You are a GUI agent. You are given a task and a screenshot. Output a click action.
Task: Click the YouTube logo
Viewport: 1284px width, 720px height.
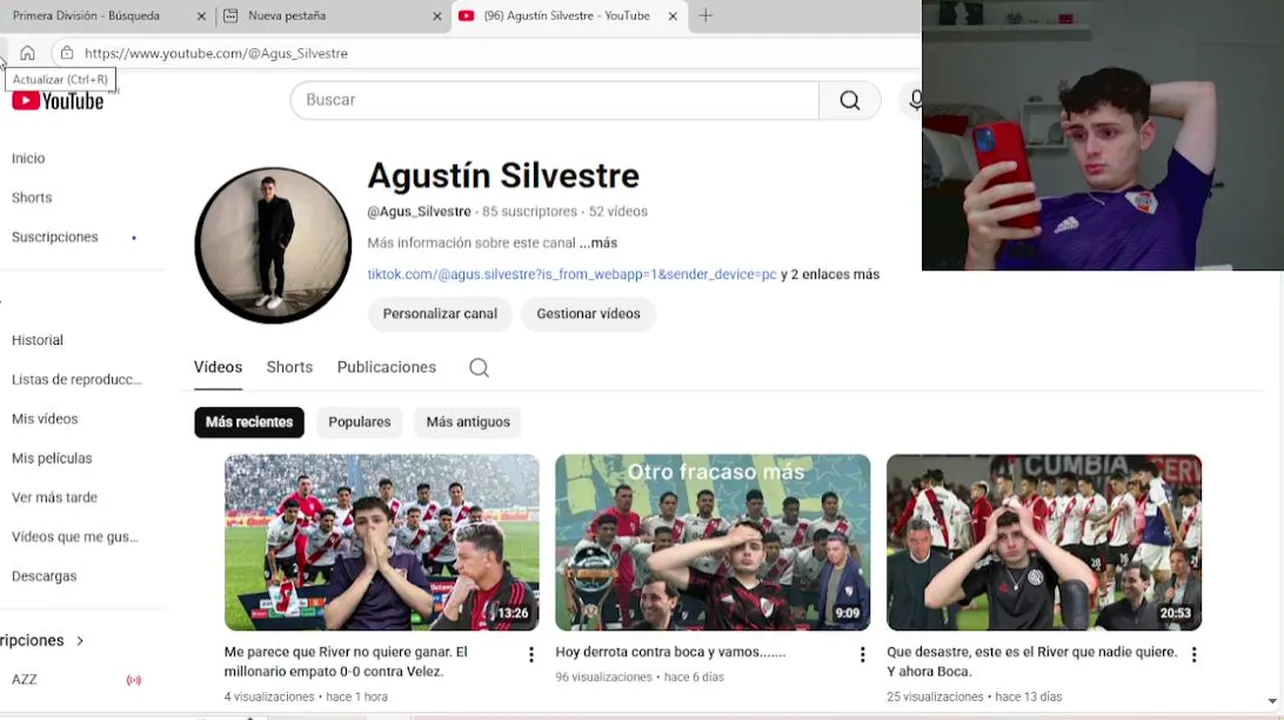point(58,101)
